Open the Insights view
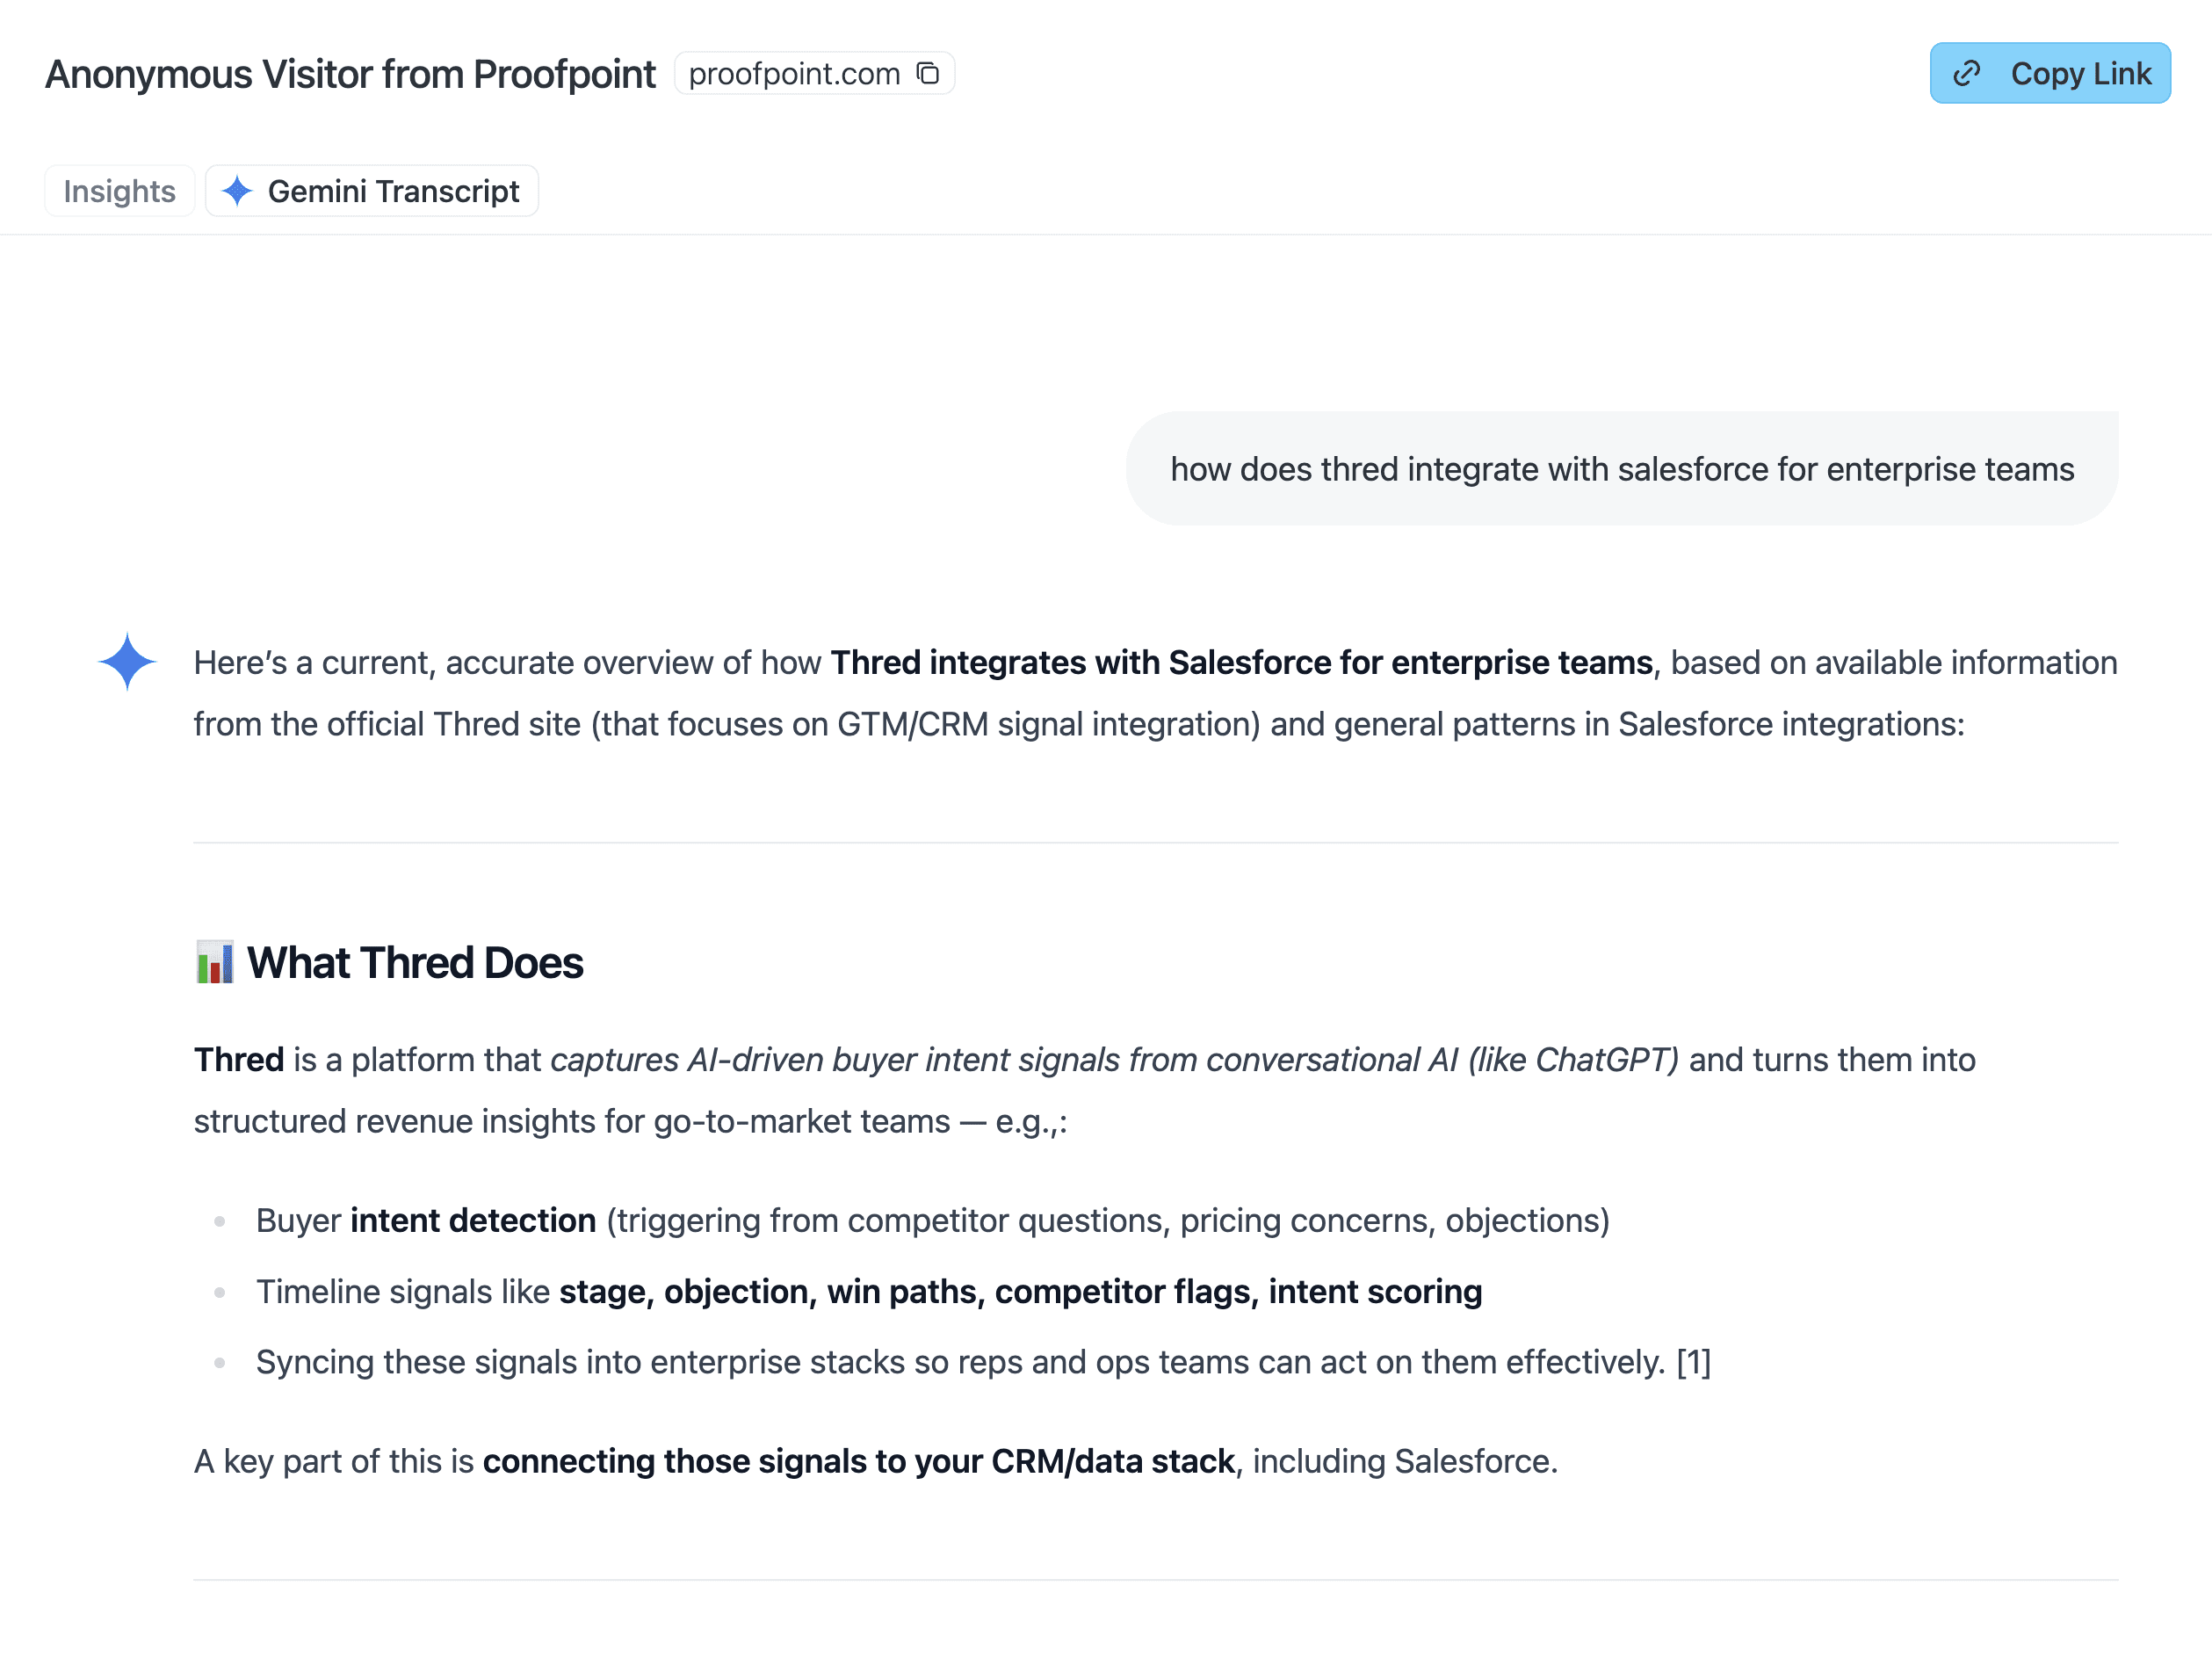This screenshot has height=1666, width=2212. tap(119, 190)
